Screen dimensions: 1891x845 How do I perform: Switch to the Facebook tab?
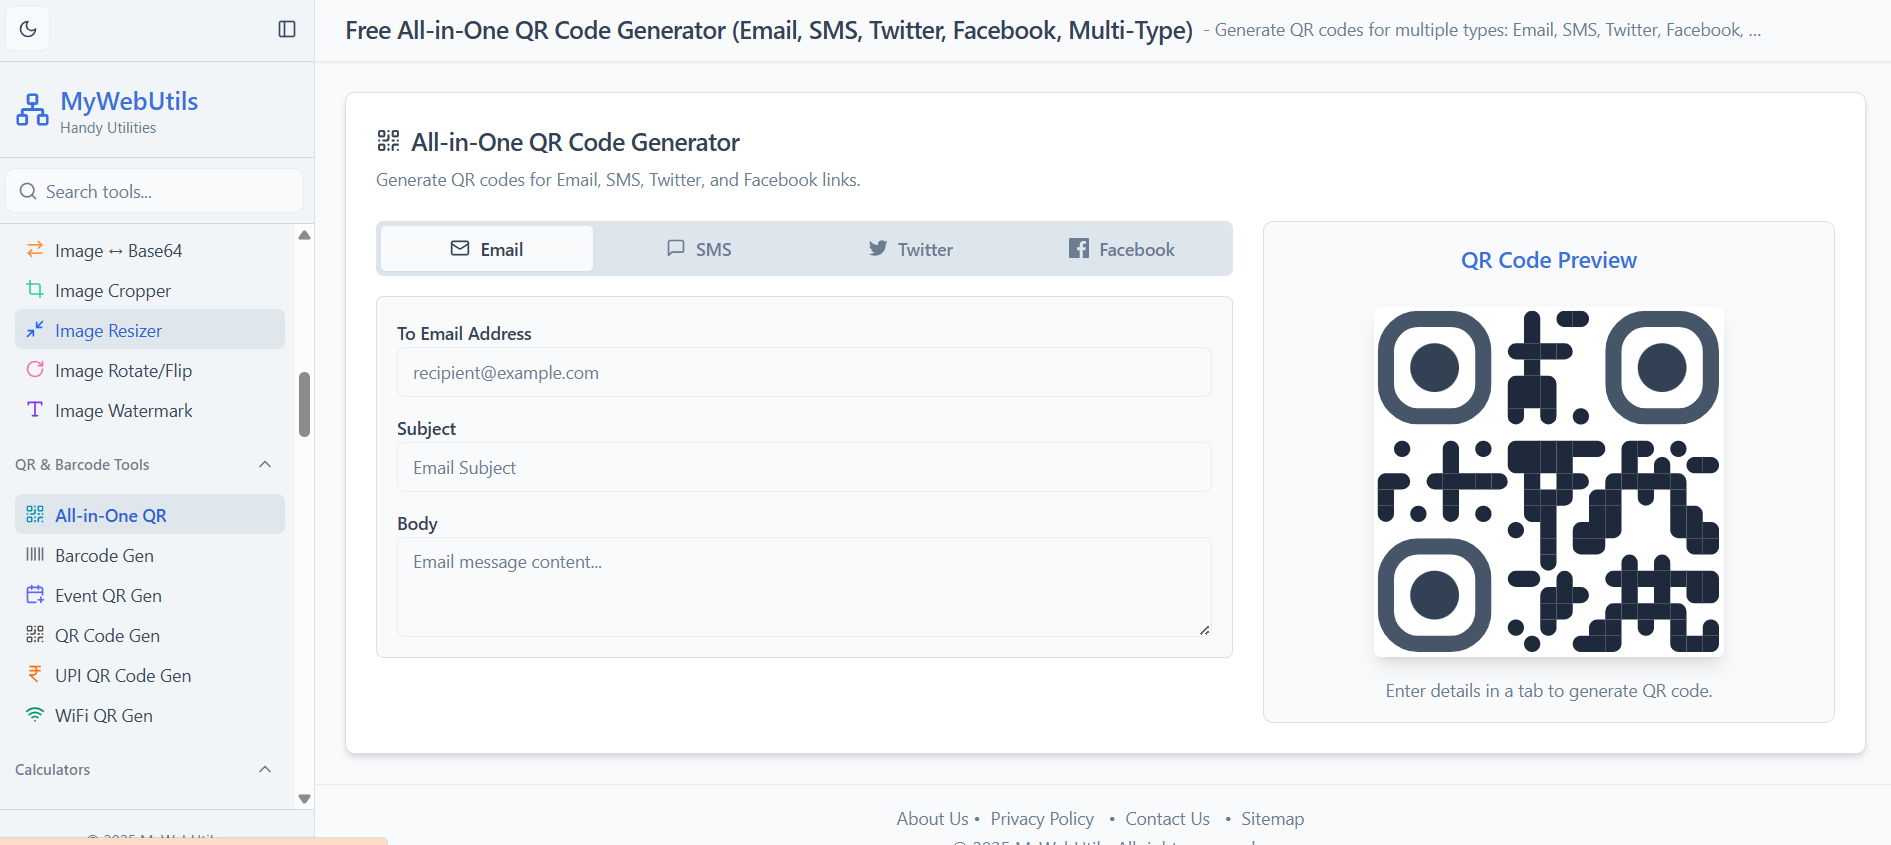click(x=1122, y=249)
